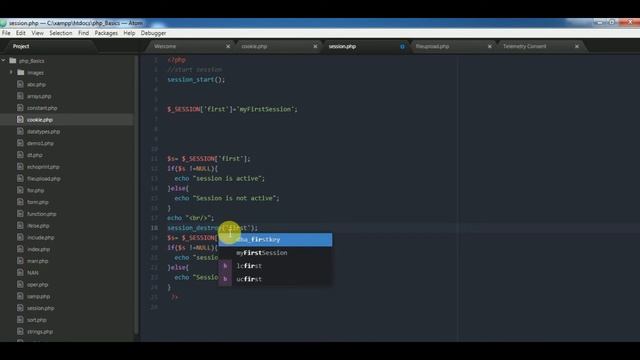Click the modified dot on session.php tab
Image resolution: width=640 pixels, height=360 pixels.
pos(402,47)
